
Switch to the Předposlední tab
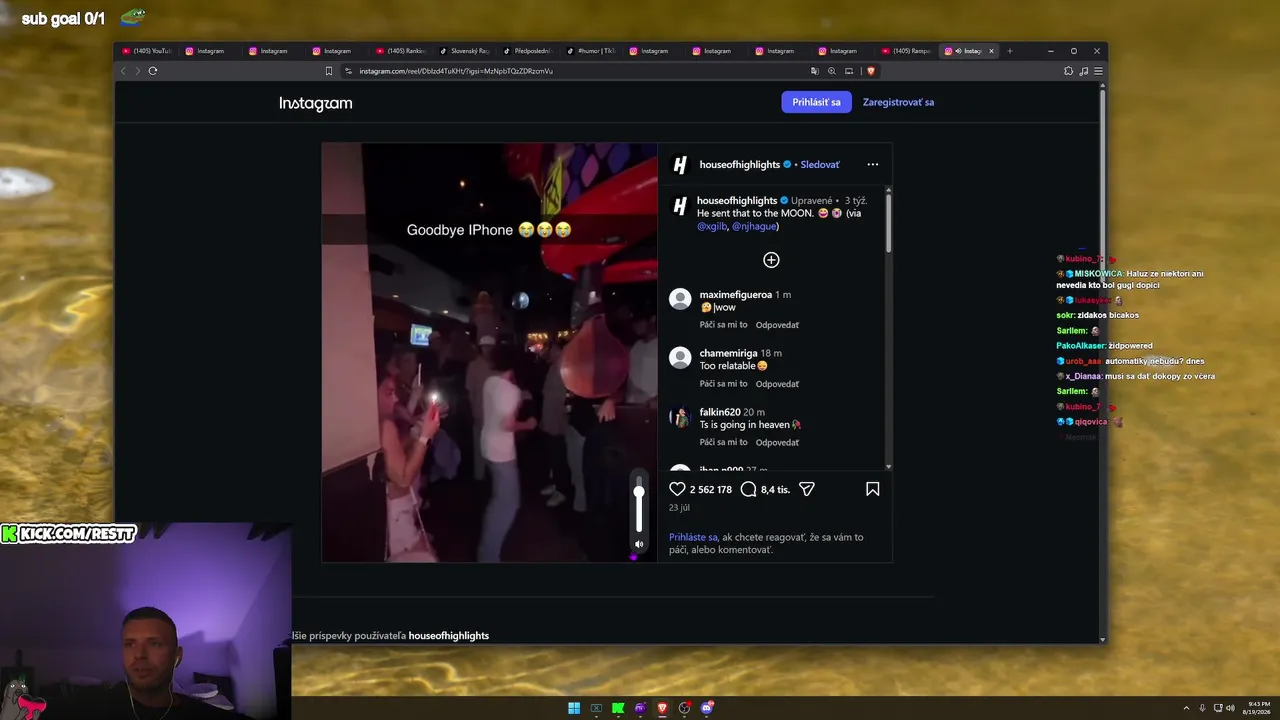(x=527, y=51)
